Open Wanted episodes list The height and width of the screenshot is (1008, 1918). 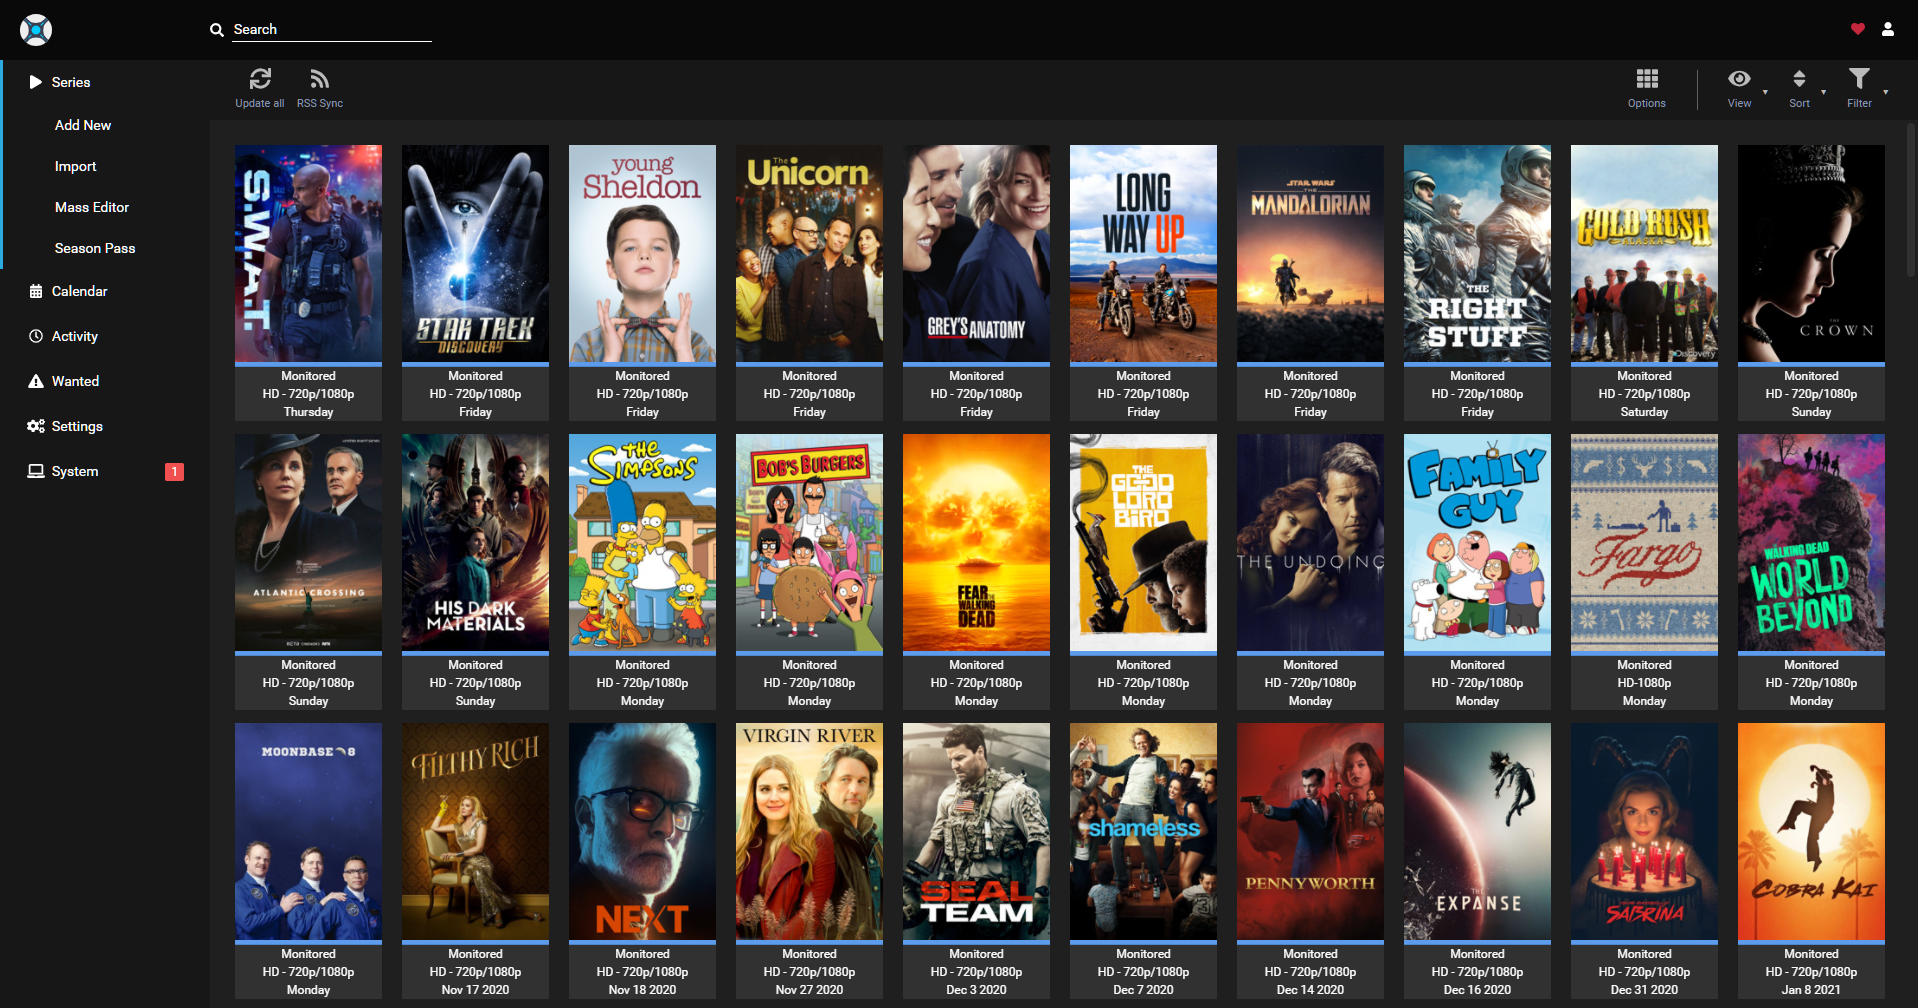[x=75, y=381]
